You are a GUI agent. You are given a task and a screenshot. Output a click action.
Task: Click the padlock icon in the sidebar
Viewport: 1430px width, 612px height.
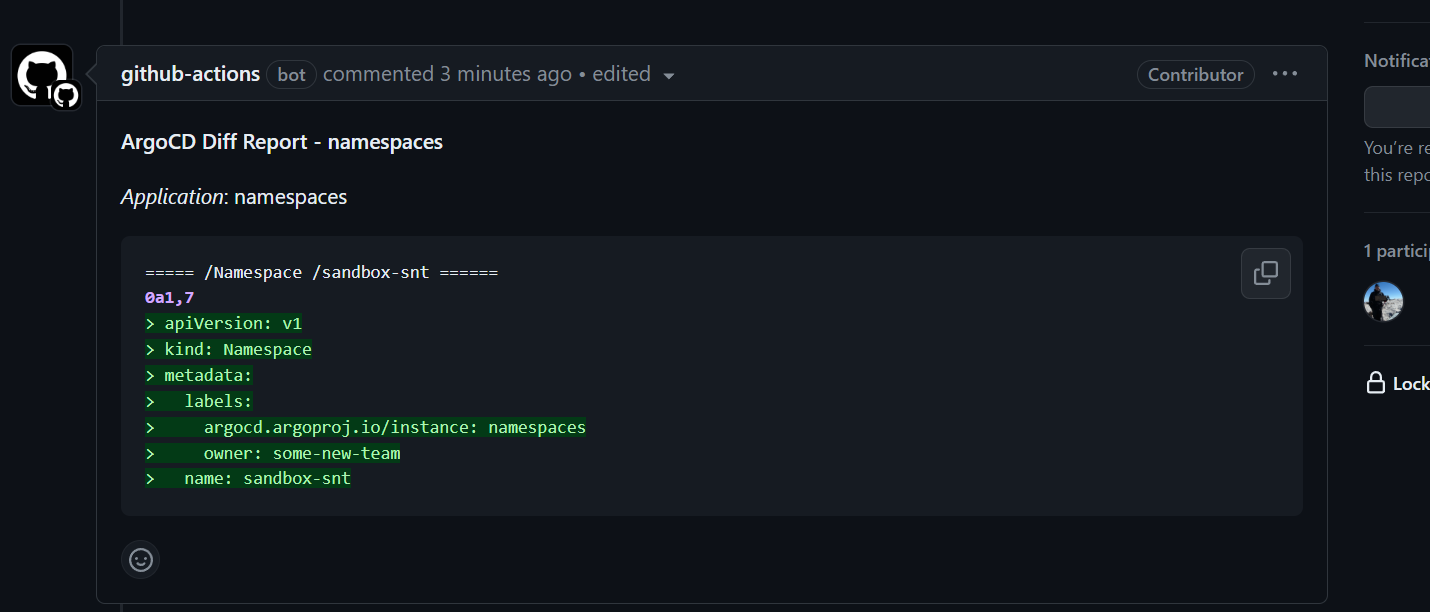pos(1376,383)
